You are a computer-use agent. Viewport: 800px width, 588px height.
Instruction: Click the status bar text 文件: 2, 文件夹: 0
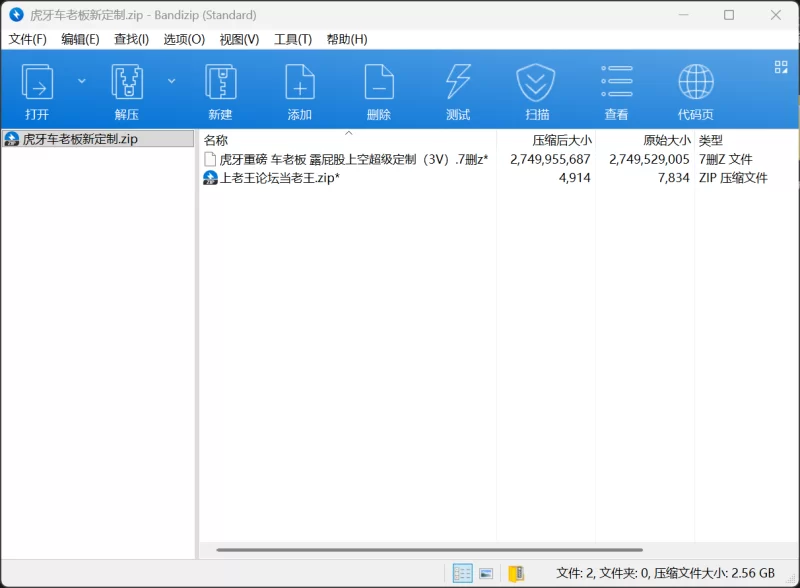click(x=603, y=573)
